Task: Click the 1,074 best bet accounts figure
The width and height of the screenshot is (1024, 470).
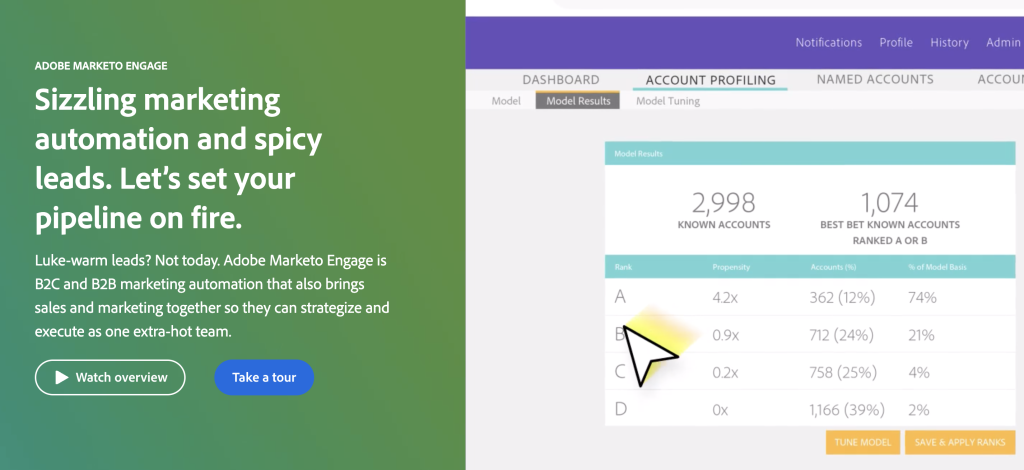Action: [x=889, y=203]
